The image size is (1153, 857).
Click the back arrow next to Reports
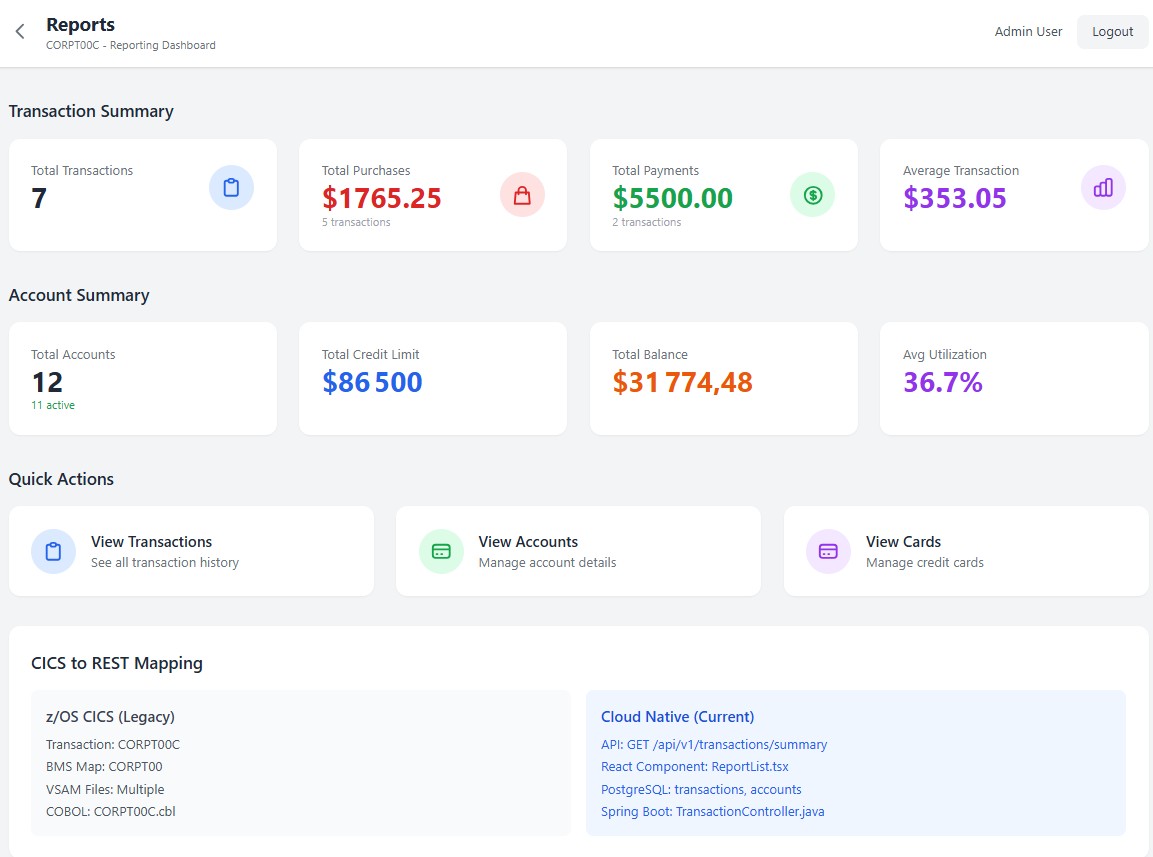click(18, 31)
